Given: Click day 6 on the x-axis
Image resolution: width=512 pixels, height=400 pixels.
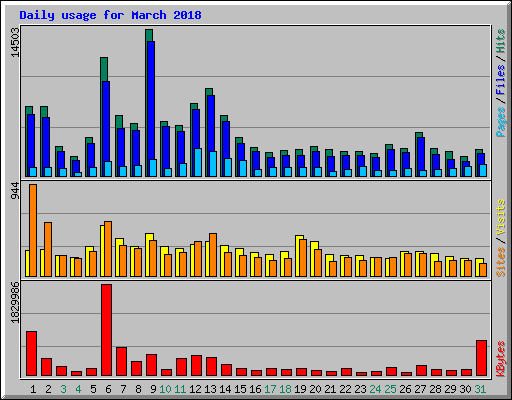Looking at the screenshot, I should [108, 389].
